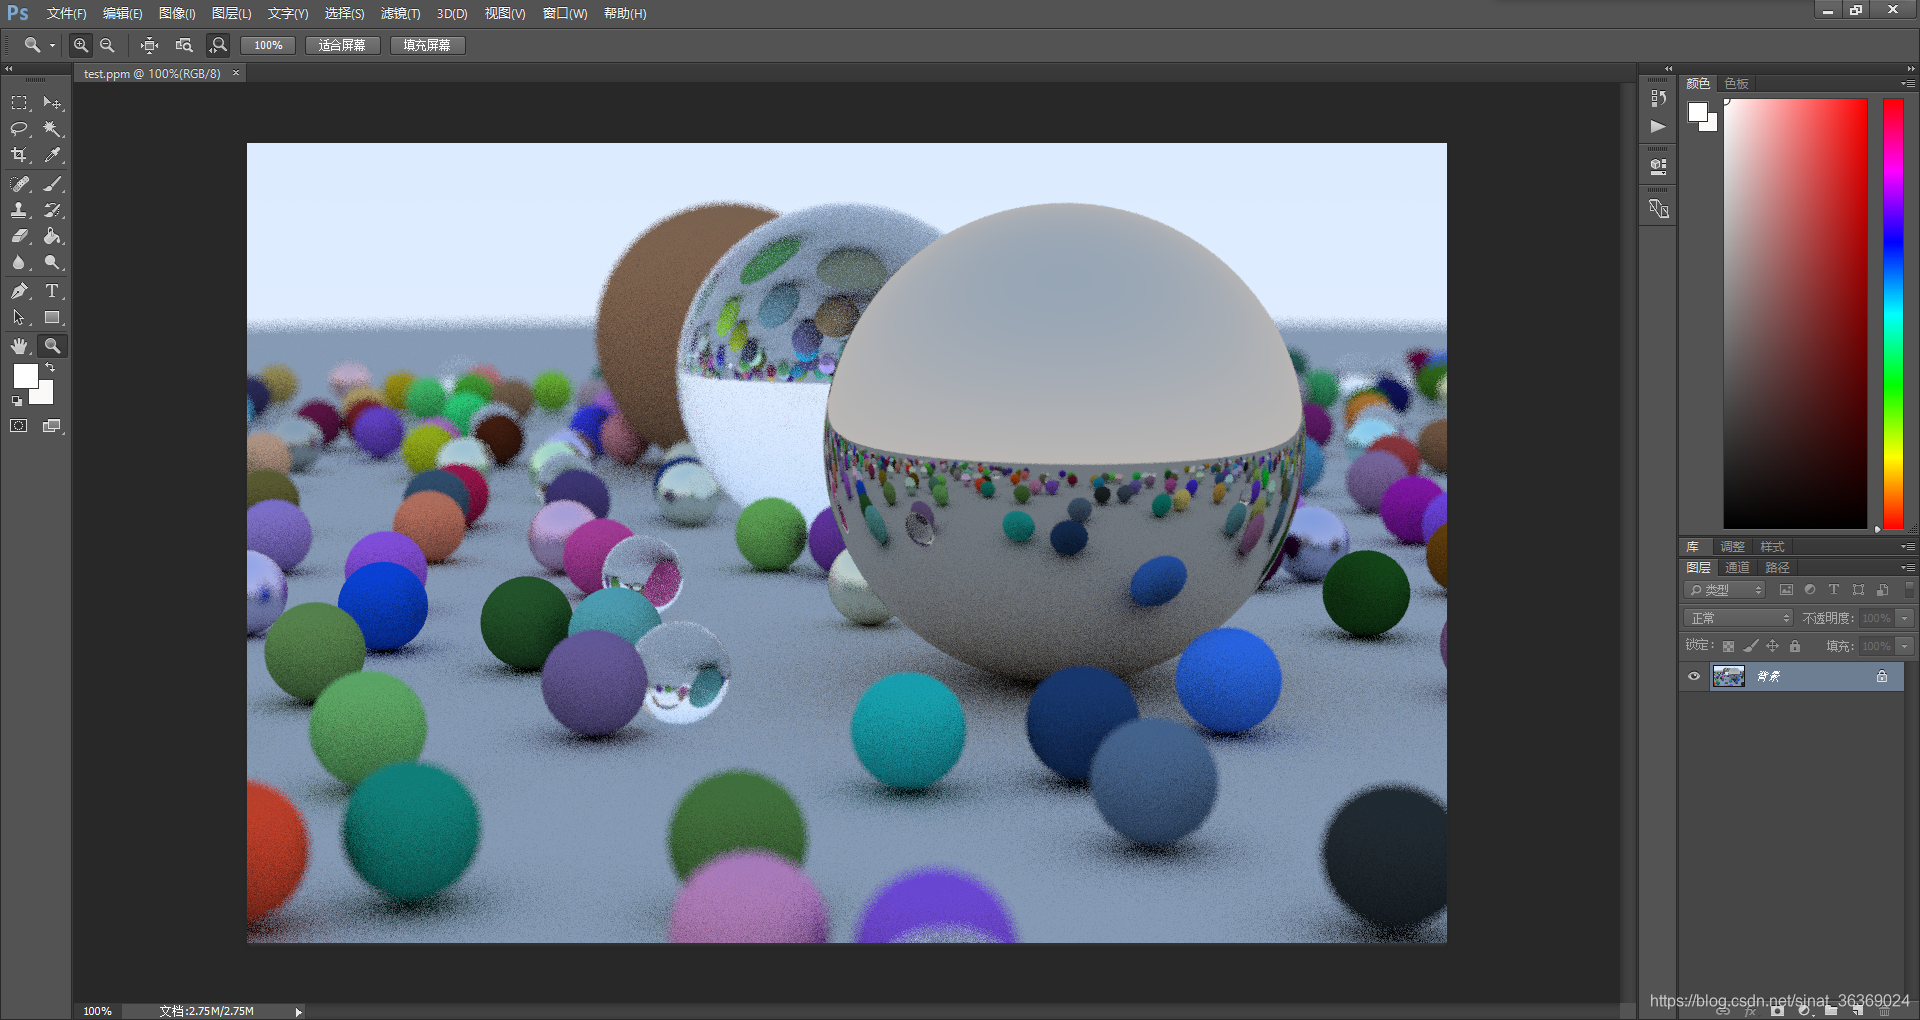This screenshot has height=1020, width=1920.
Task: Open status bar info arrow menu
Action: [x=298, y=1011]
